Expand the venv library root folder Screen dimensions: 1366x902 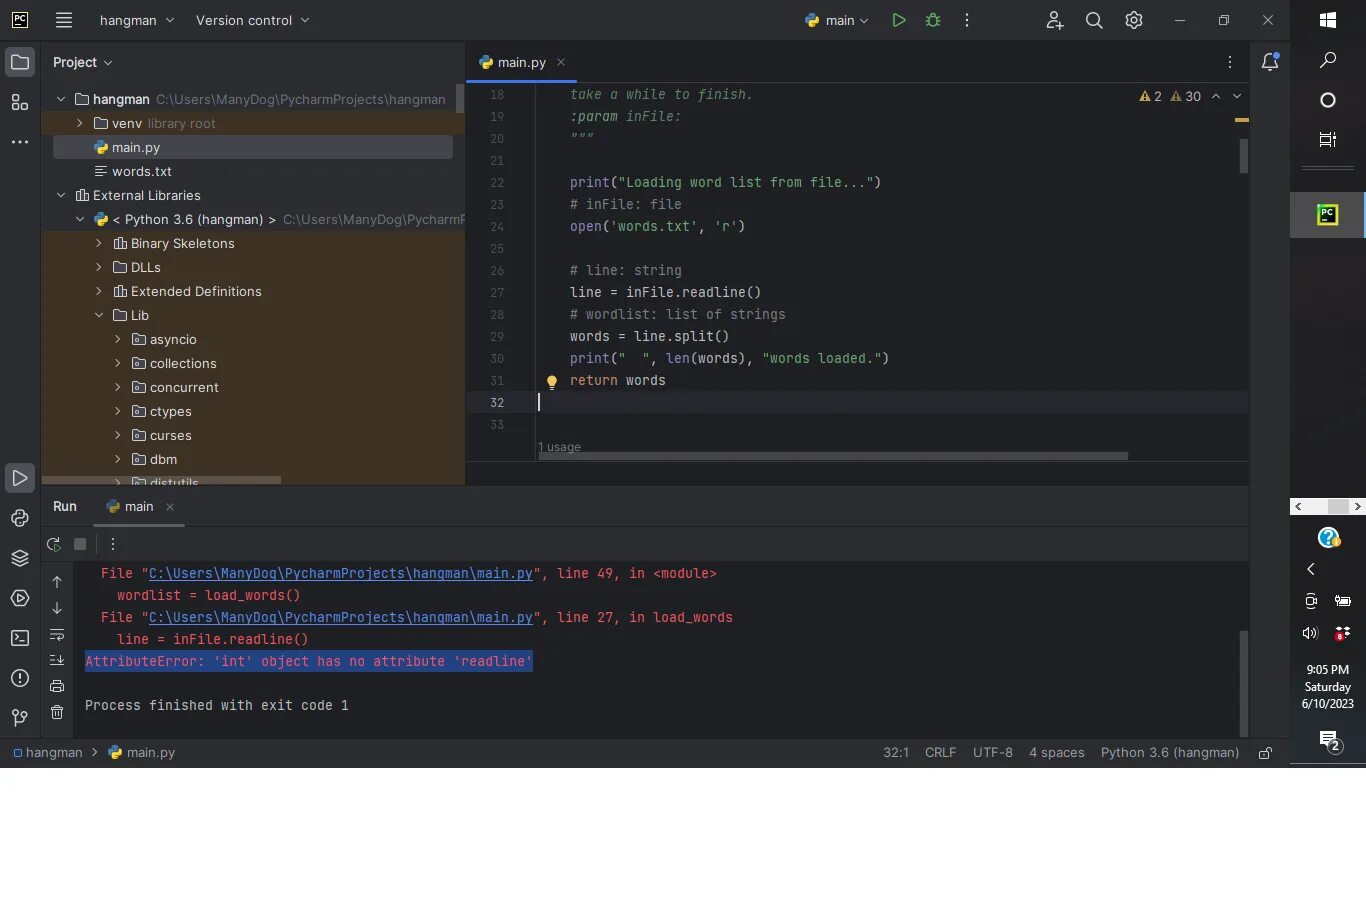tap(80, 123)
